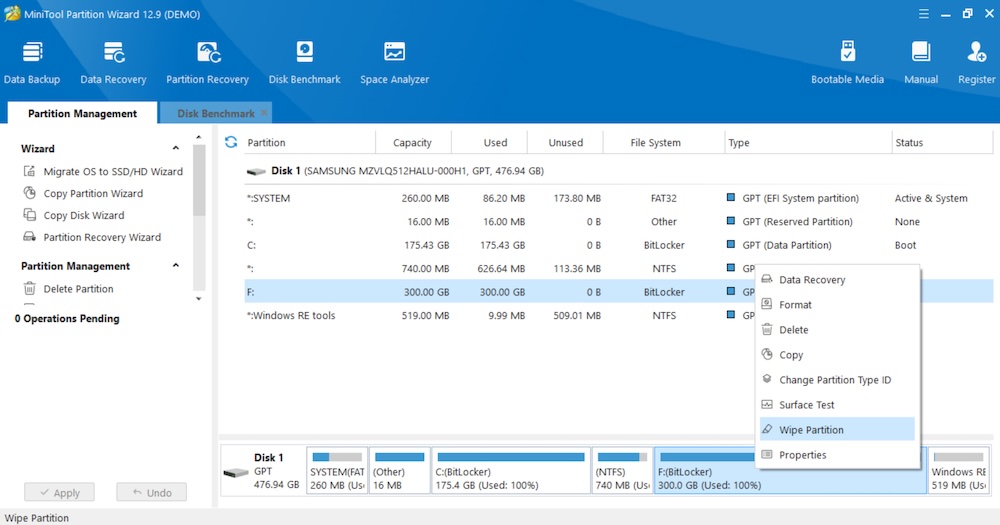The width and height of the screenshot is (1000, 525).
Task: Select the Windows RE disk map block
Action: coord(958,471)
